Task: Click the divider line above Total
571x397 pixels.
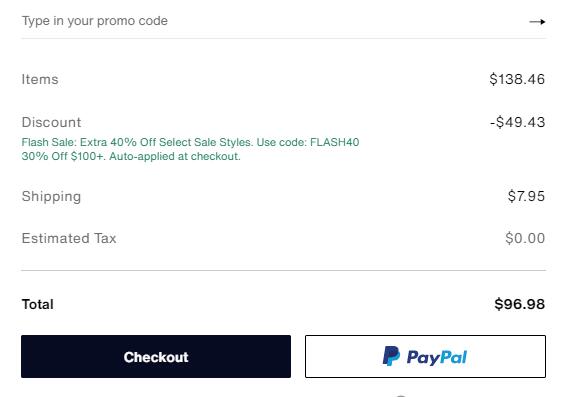Action: click(x=283, y=270)
